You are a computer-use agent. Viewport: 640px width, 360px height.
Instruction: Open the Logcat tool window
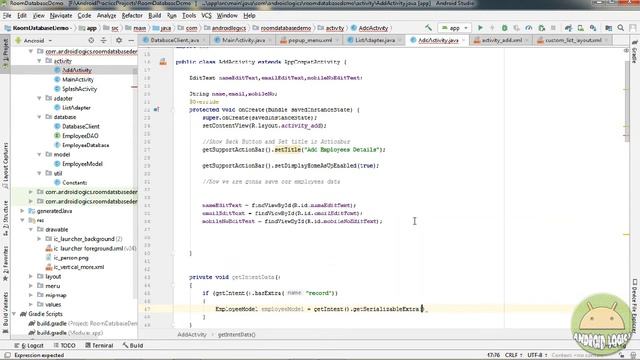coord(29,346)
